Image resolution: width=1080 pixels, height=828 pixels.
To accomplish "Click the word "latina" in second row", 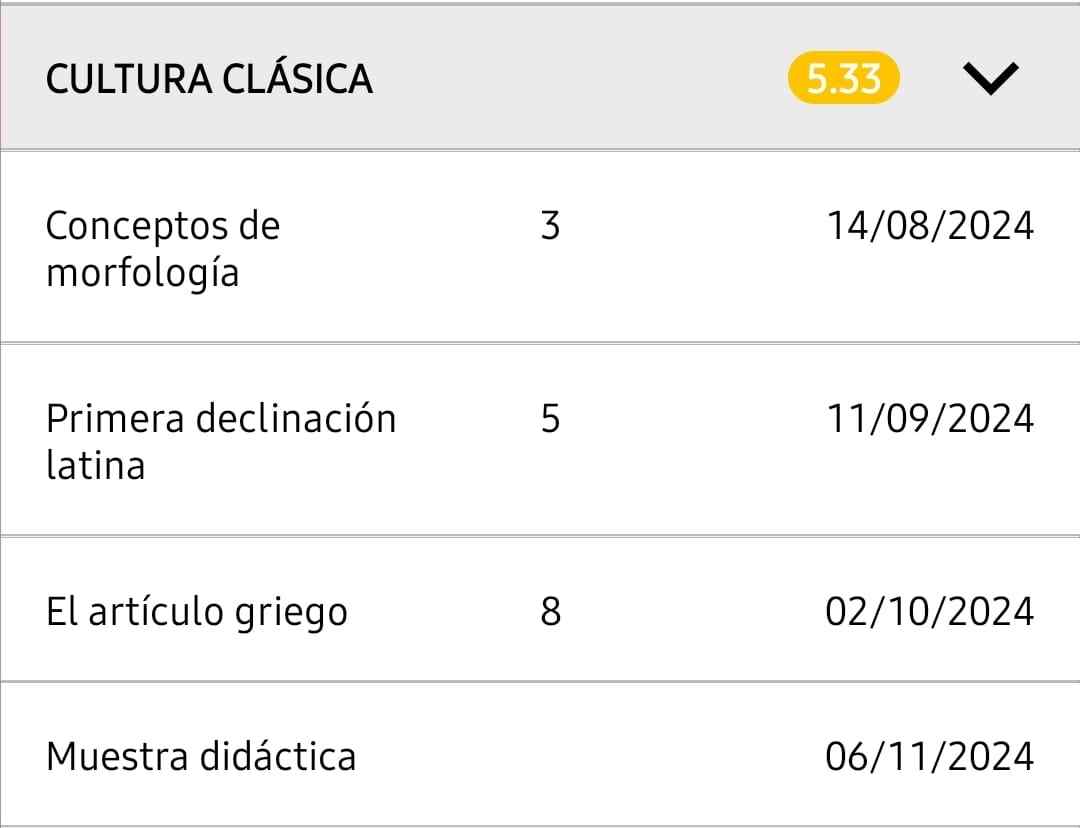I will pos(95,465).
